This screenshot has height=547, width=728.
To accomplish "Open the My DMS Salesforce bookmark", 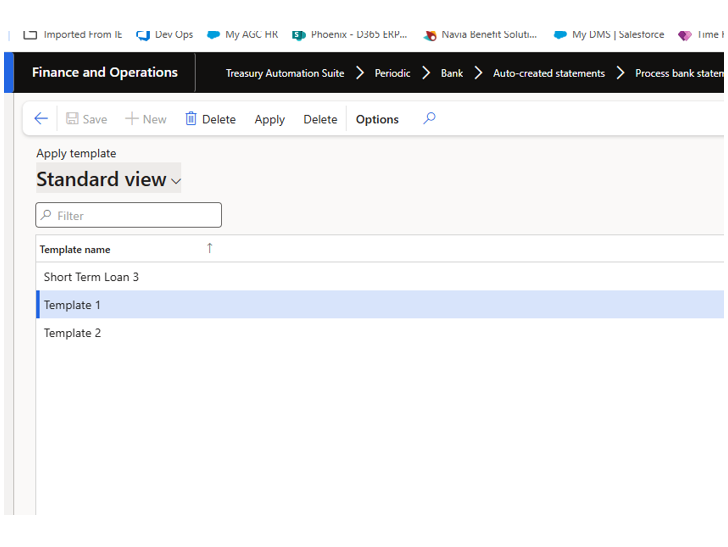I will tap(609, 34).
